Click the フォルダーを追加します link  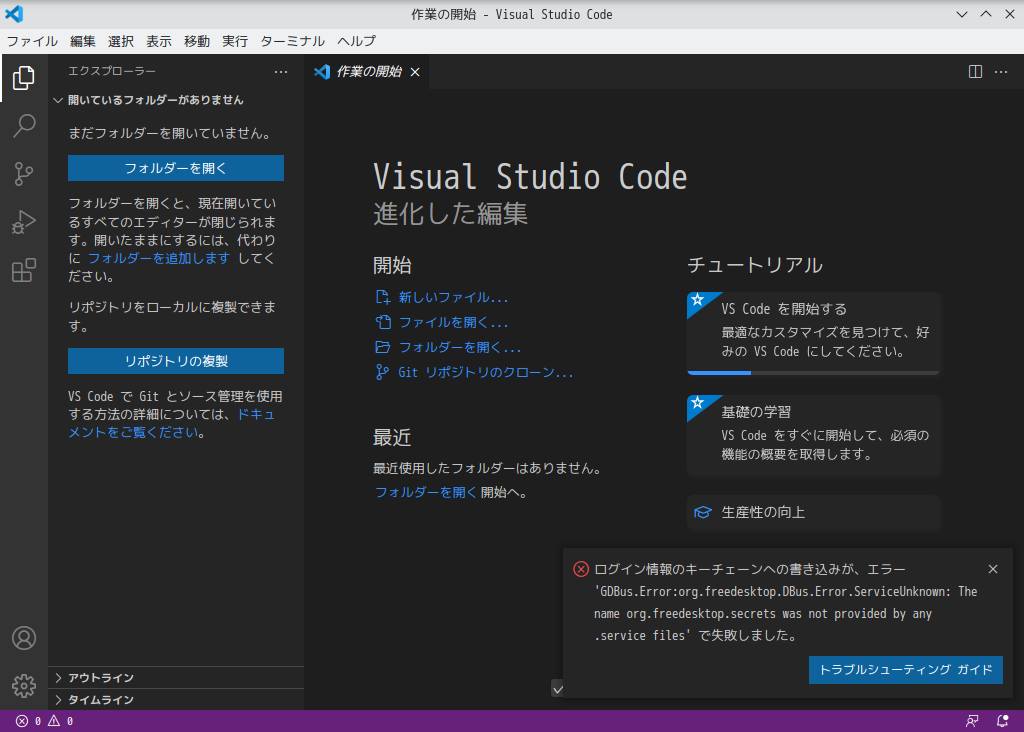159,258
